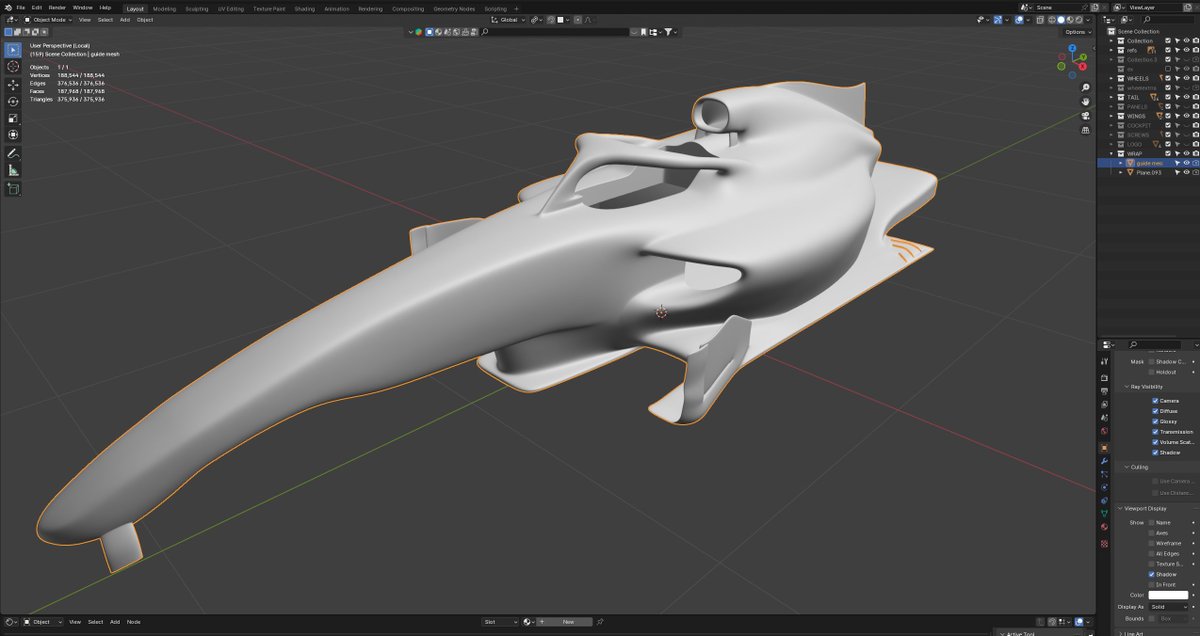Open the viewport Add menu

coord(124,19)
